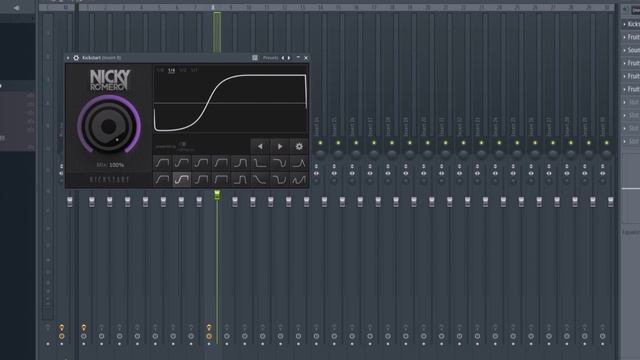Click the speaker icon above the effects slot list
The height and width of the screenshot is (360, 640).
click(626, 9)
